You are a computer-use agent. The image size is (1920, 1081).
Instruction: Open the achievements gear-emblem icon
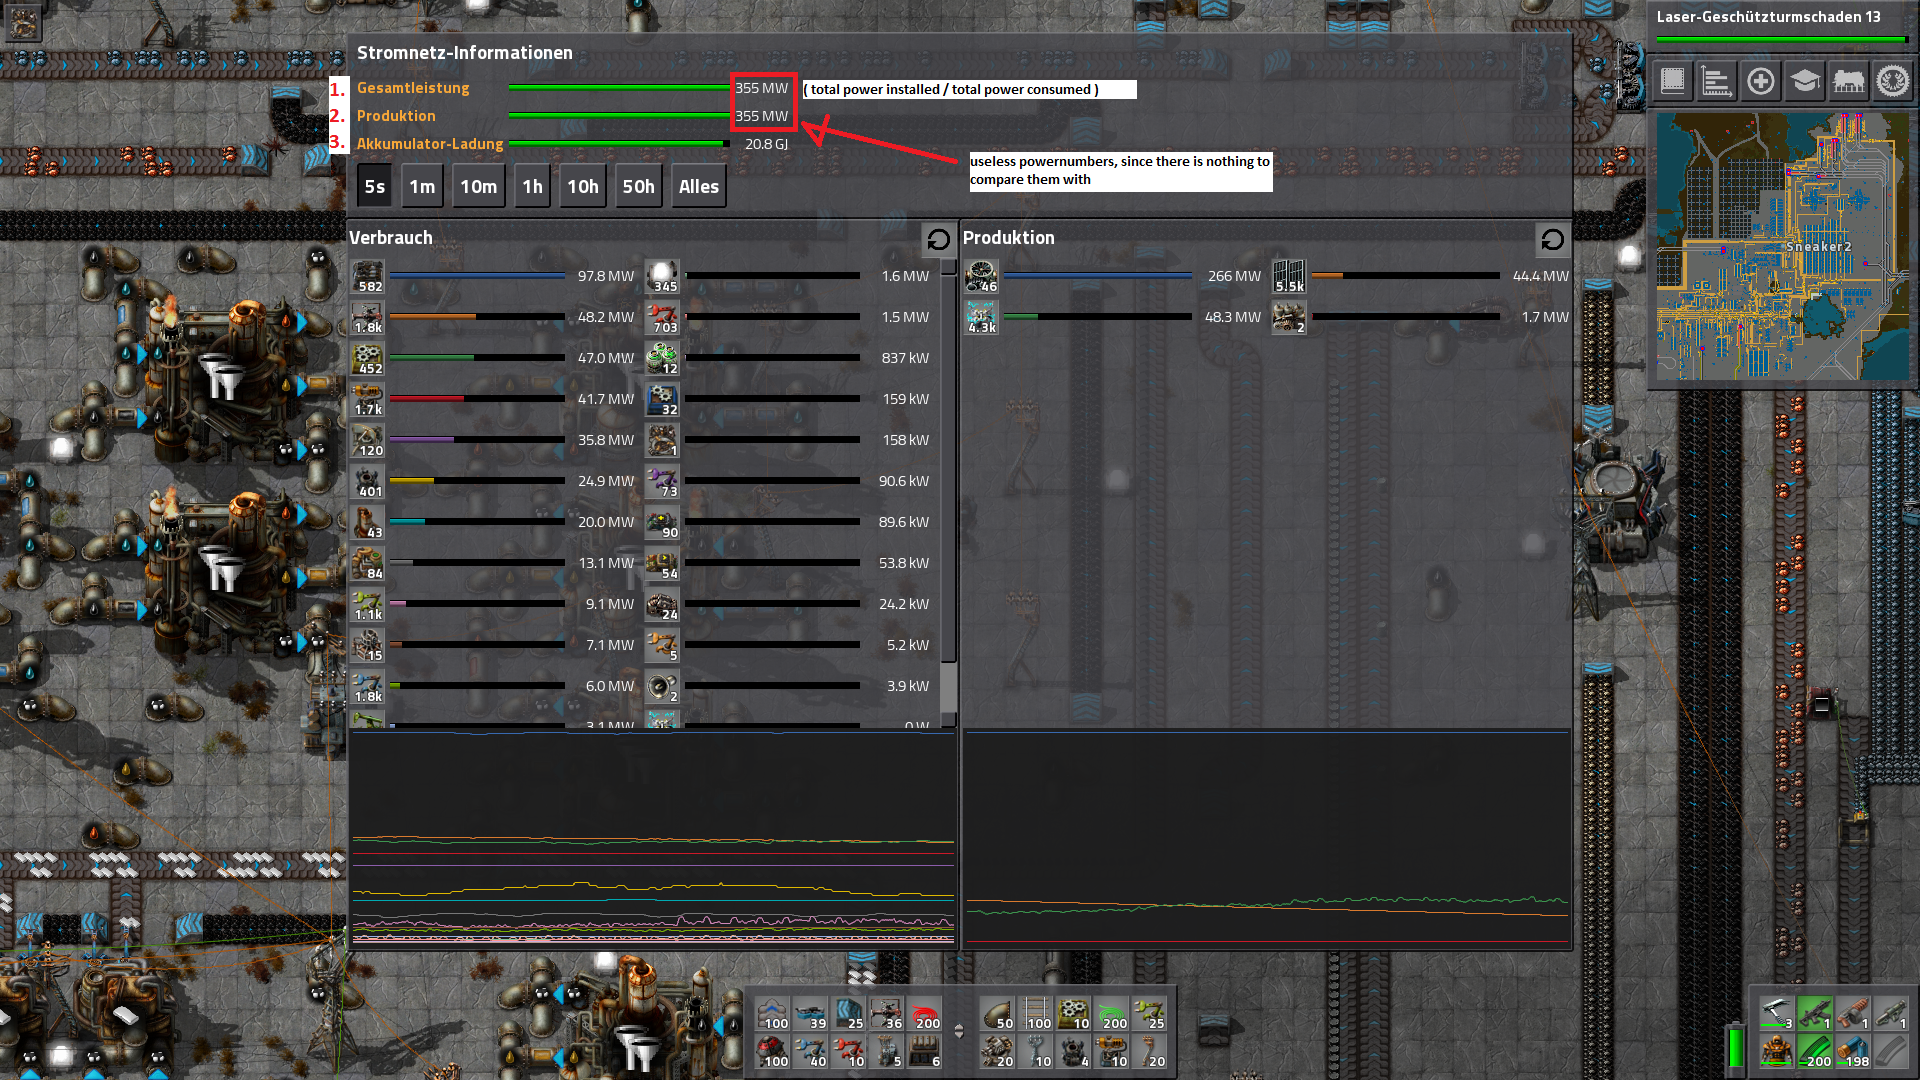(1893, 80)
